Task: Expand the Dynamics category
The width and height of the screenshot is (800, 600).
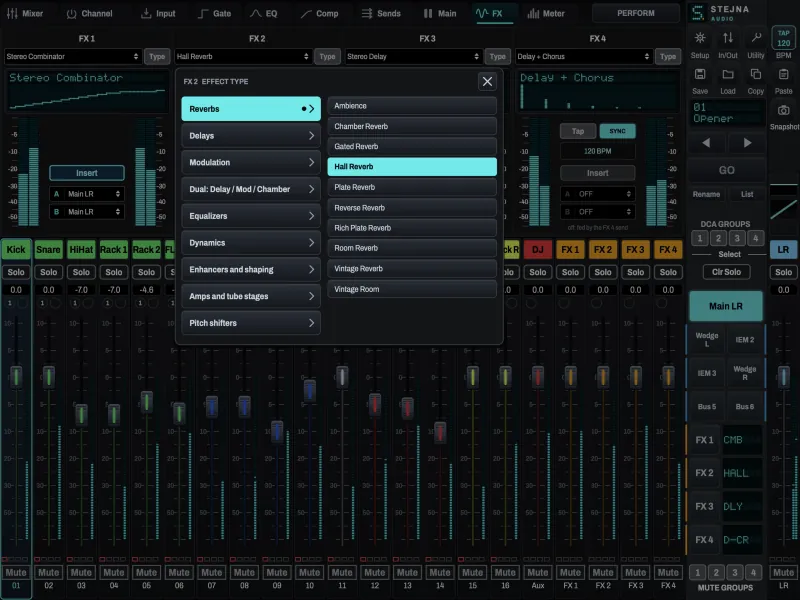Action: pos(251,243)
